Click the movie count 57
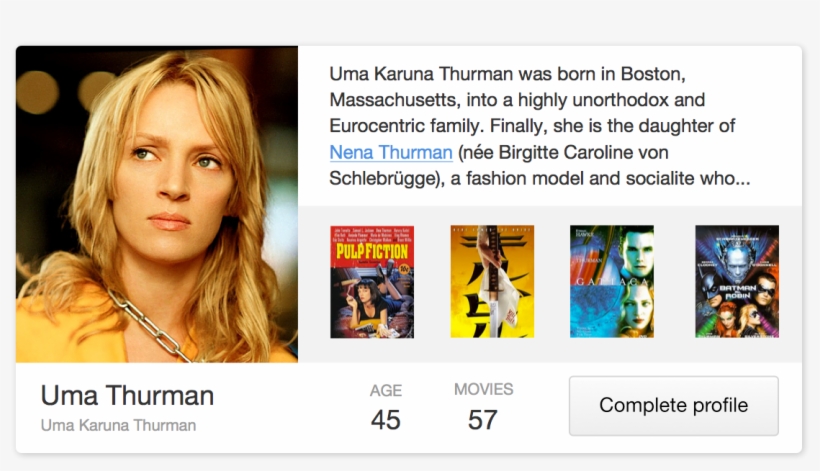Image resolution: width=820 pixels, height=471 pixels. tap(483, 420)
